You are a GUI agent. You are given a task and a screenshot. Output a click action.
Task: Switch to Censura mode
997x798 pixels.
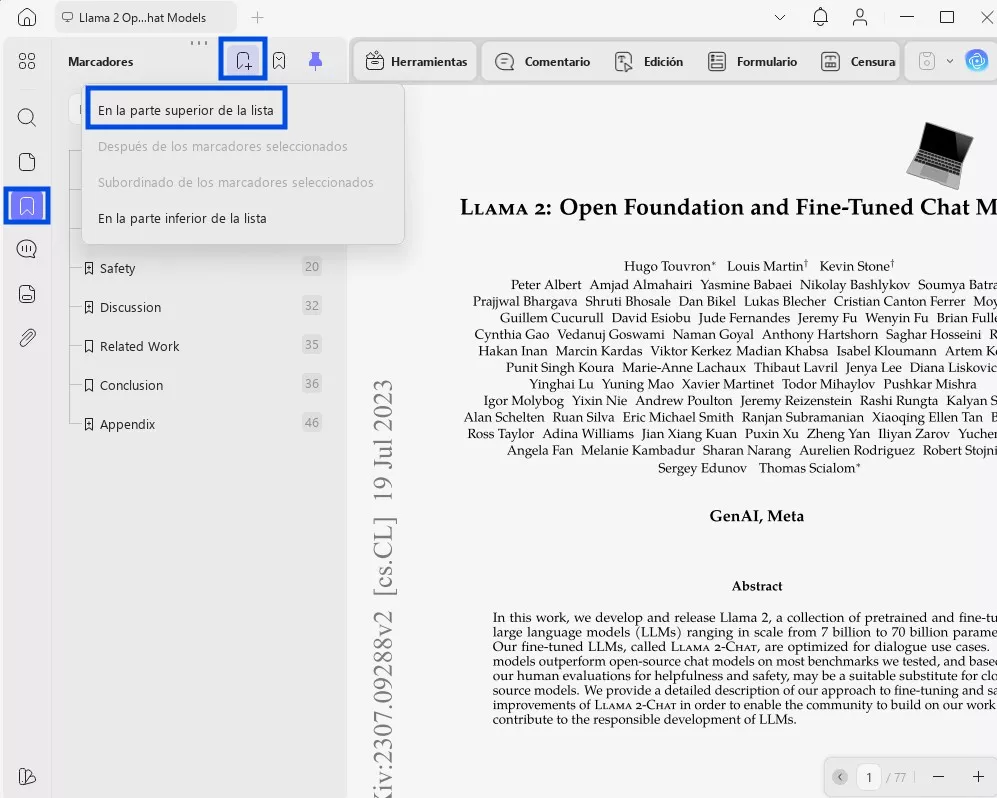click(x=857, y=61)
